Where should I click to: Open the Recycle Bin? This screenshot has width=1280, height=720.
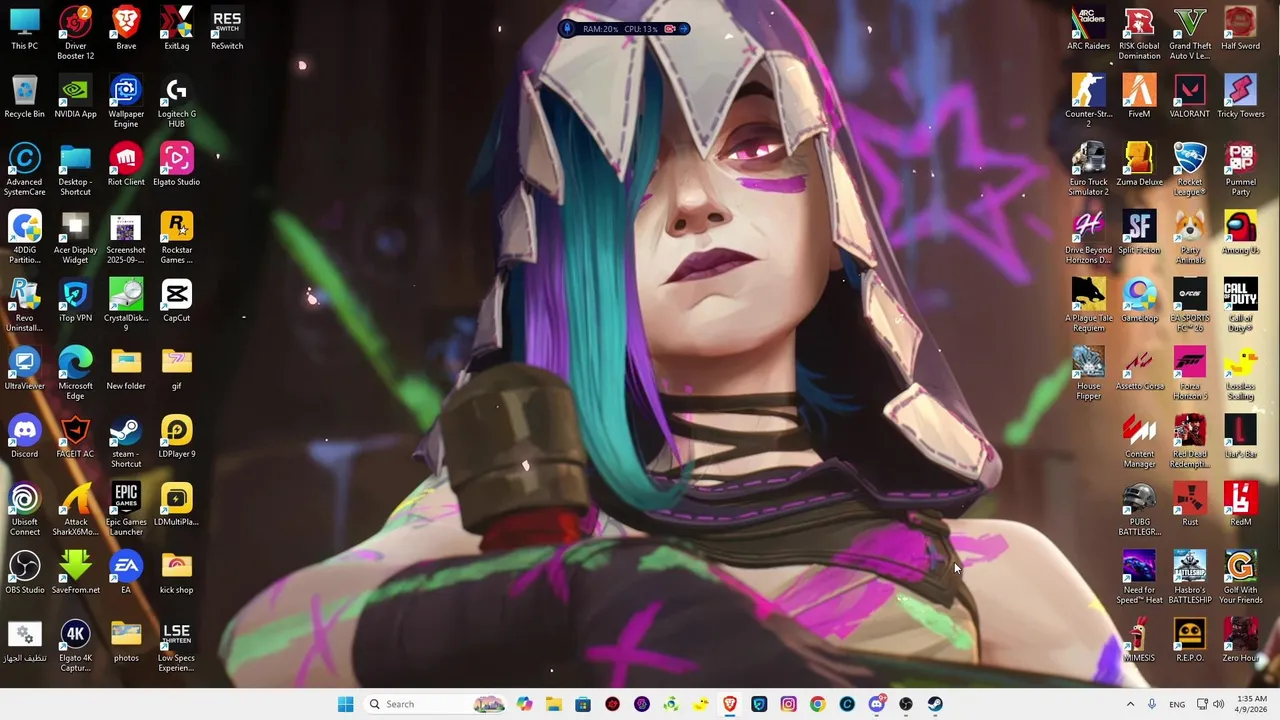(x=25, y=97)
